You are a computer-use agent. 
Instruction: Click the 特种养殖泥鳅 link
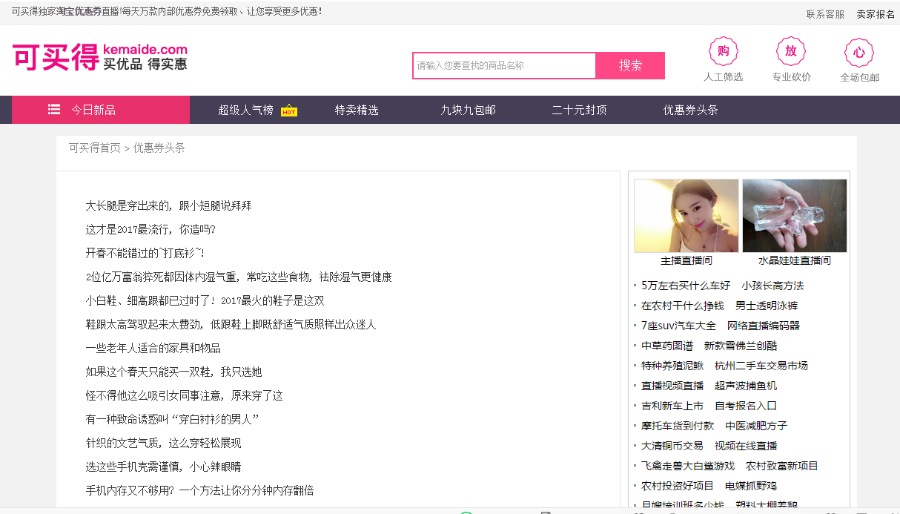672,365
